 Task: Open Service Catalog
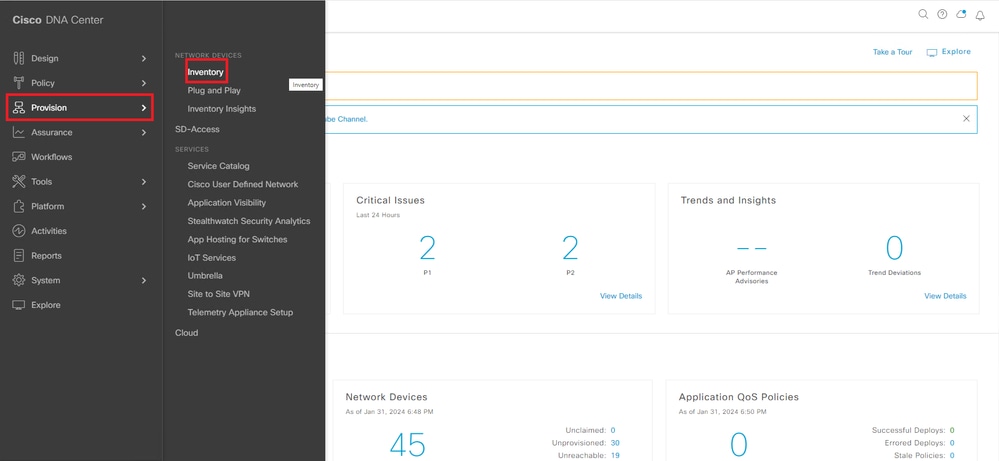pyautogui.click(x=219, y=166)
